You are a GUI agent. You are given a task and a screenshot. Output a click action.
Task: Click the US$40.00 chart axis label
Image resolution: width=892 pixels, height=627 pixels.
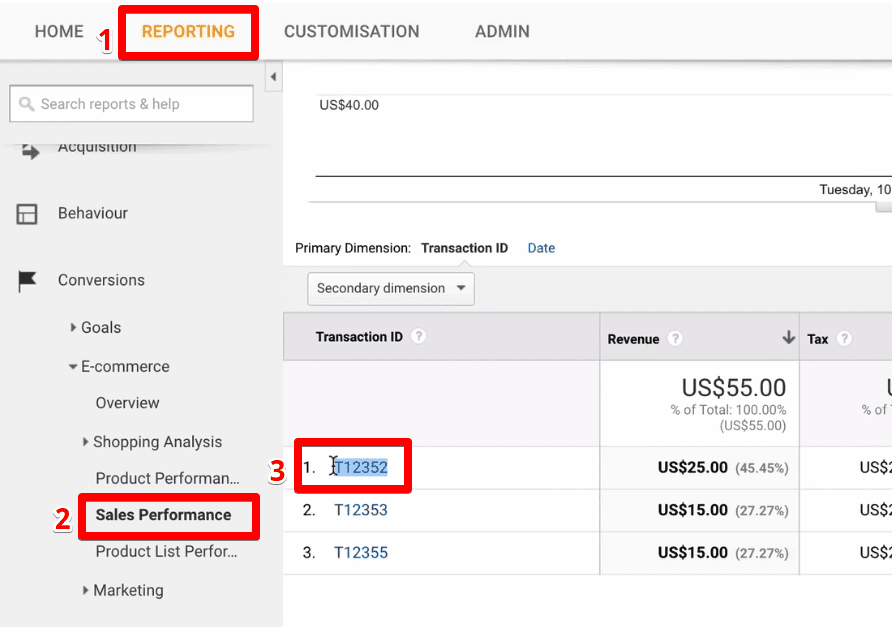(x=349, y=105)
